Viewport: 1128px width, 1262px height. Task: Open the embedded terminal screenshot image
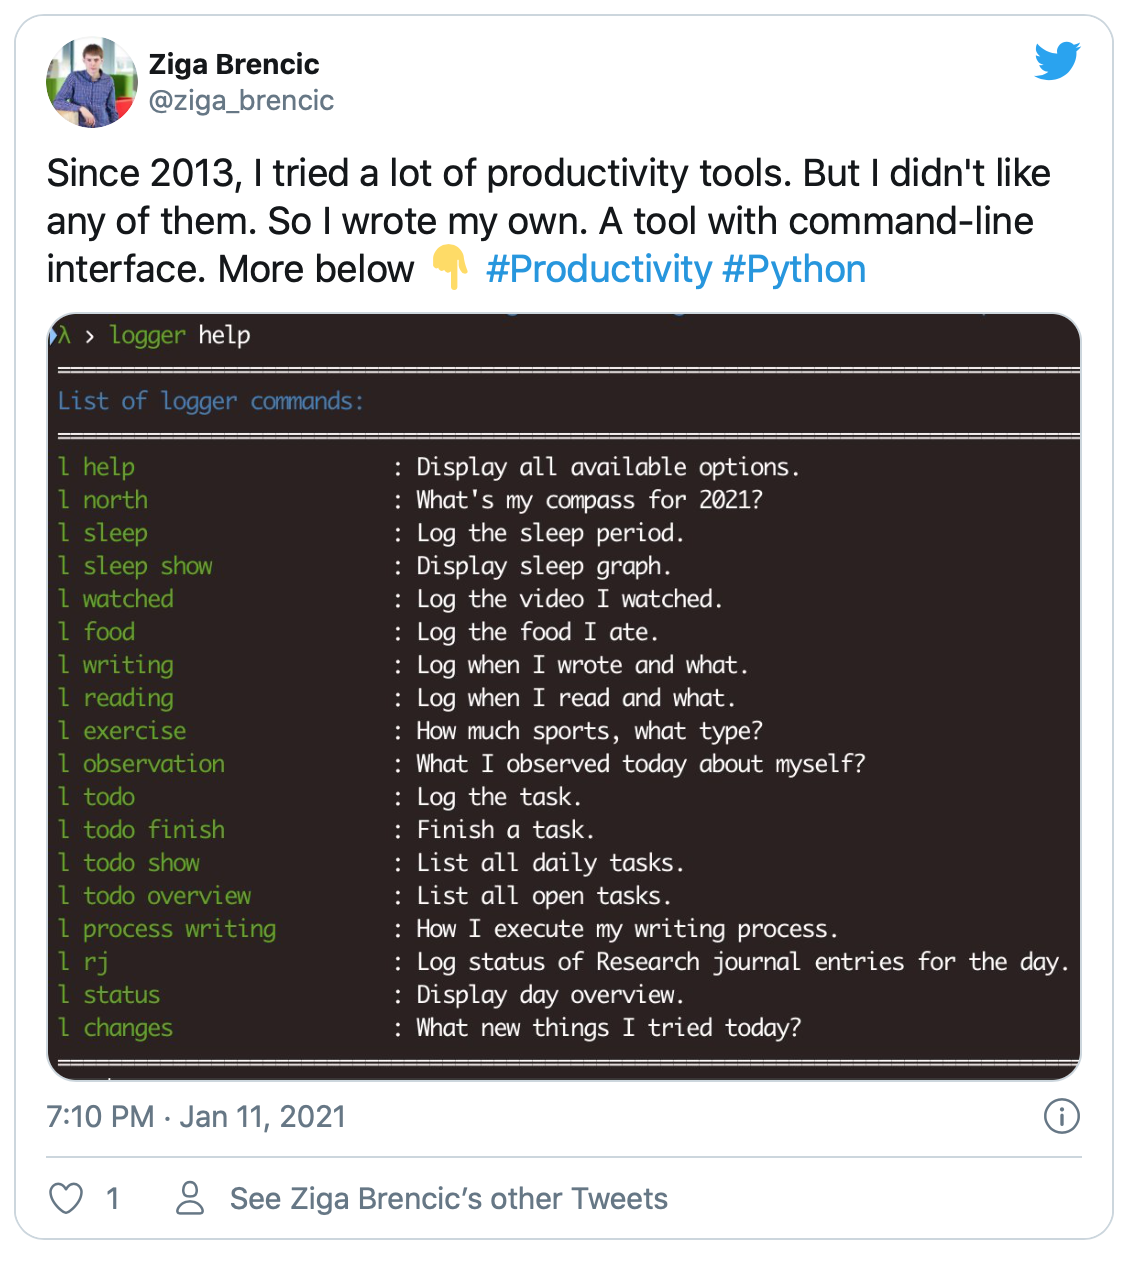(564, 696)
